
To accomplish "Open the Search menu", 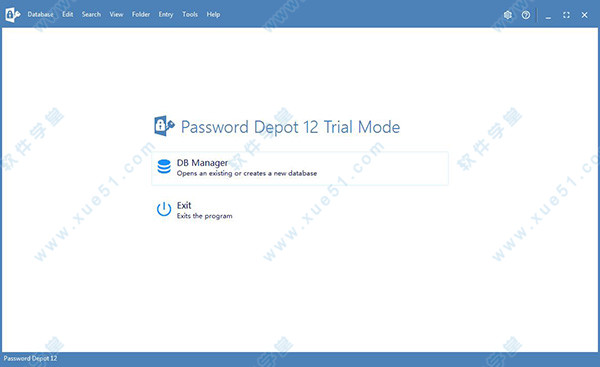I will point(91,15).
